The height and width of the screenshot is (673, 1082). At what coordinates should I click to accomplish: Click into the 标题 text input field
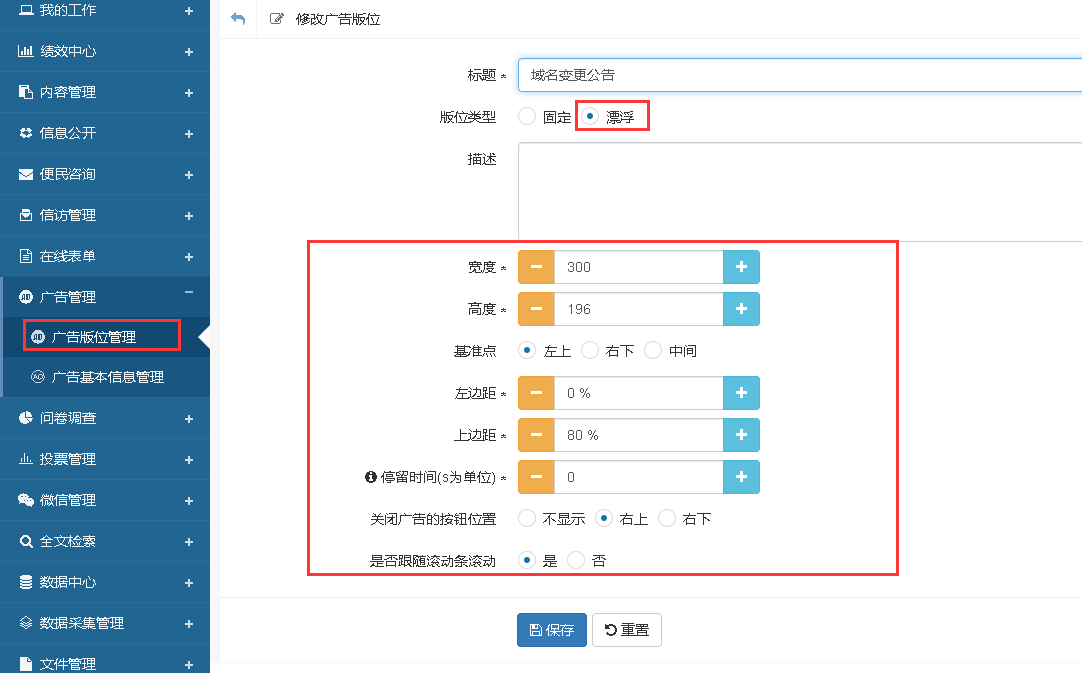[800, 75]
